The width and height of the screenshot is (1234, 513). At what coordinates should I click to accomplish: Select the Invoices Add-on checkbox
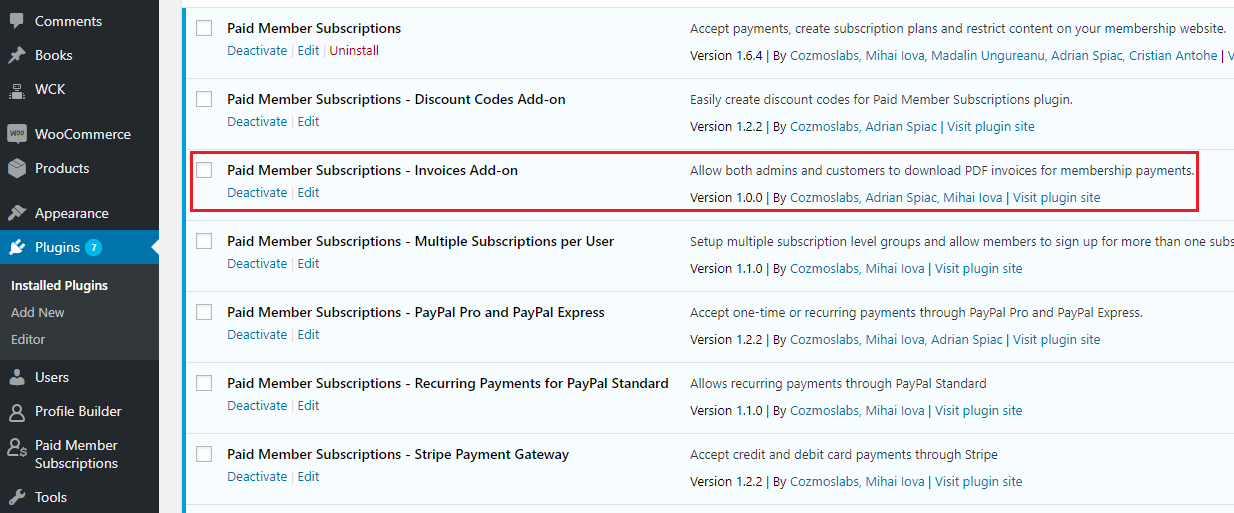point(204,170)
